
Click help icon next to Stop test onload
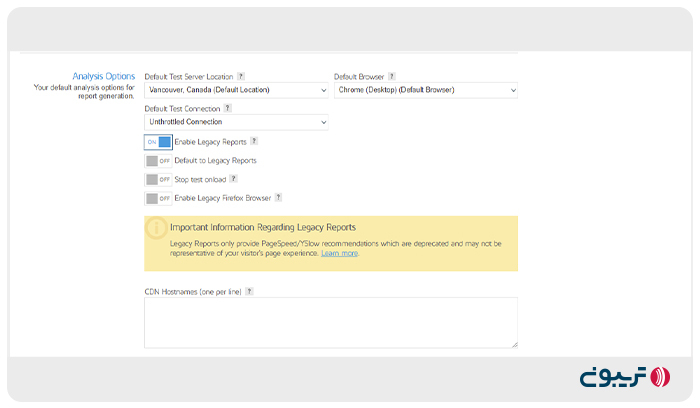click(233, 179)
